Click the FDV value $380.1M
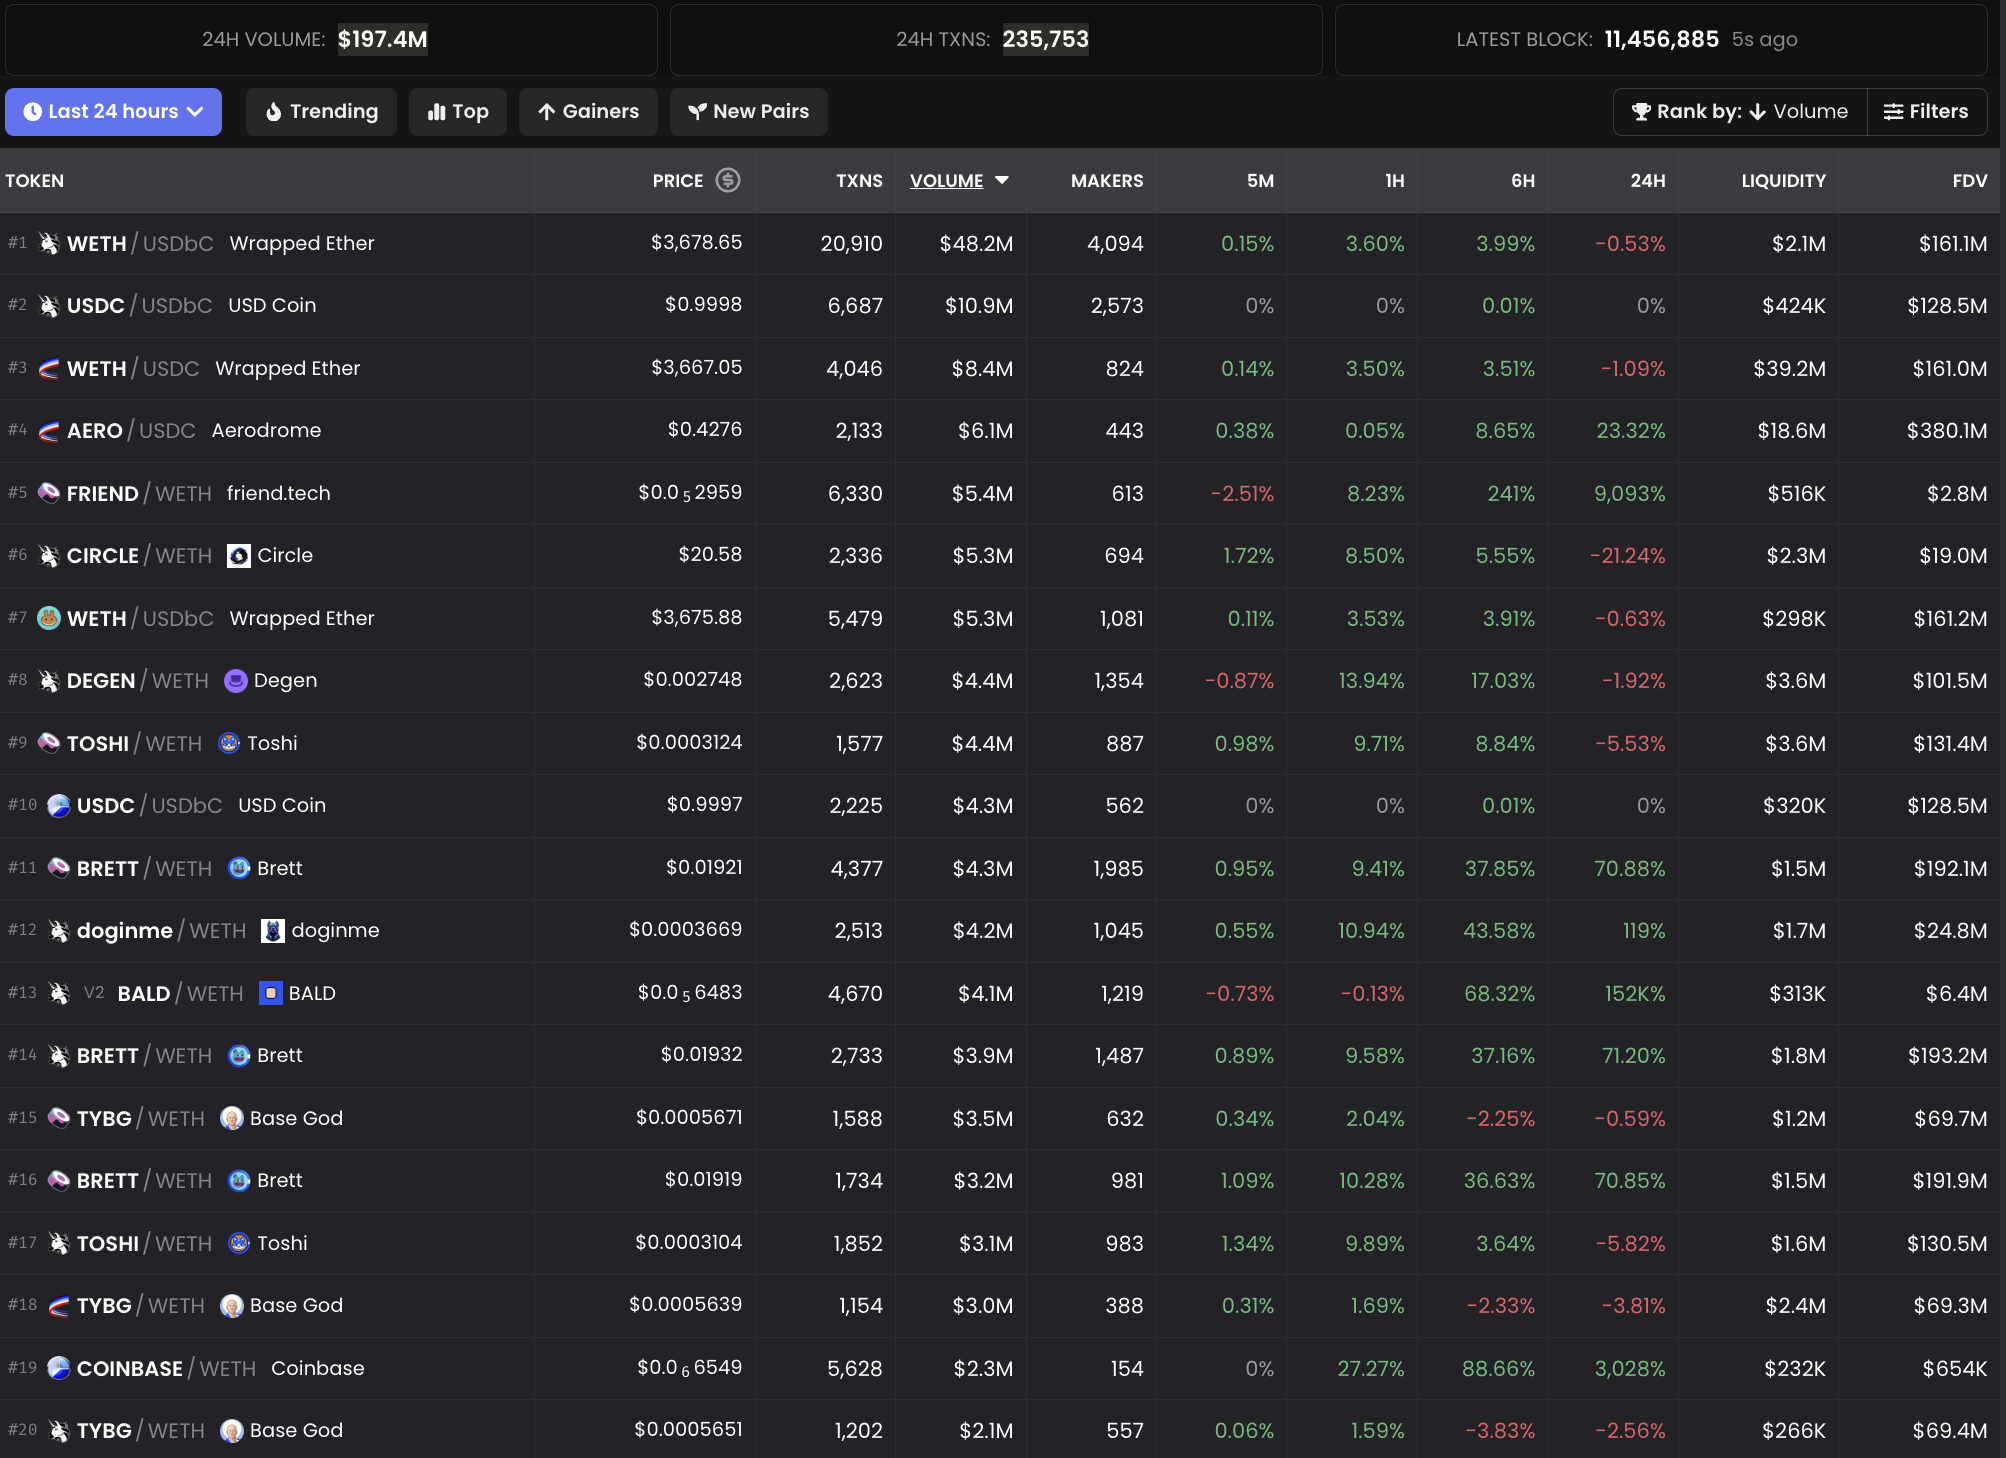 pos(1946,430)
